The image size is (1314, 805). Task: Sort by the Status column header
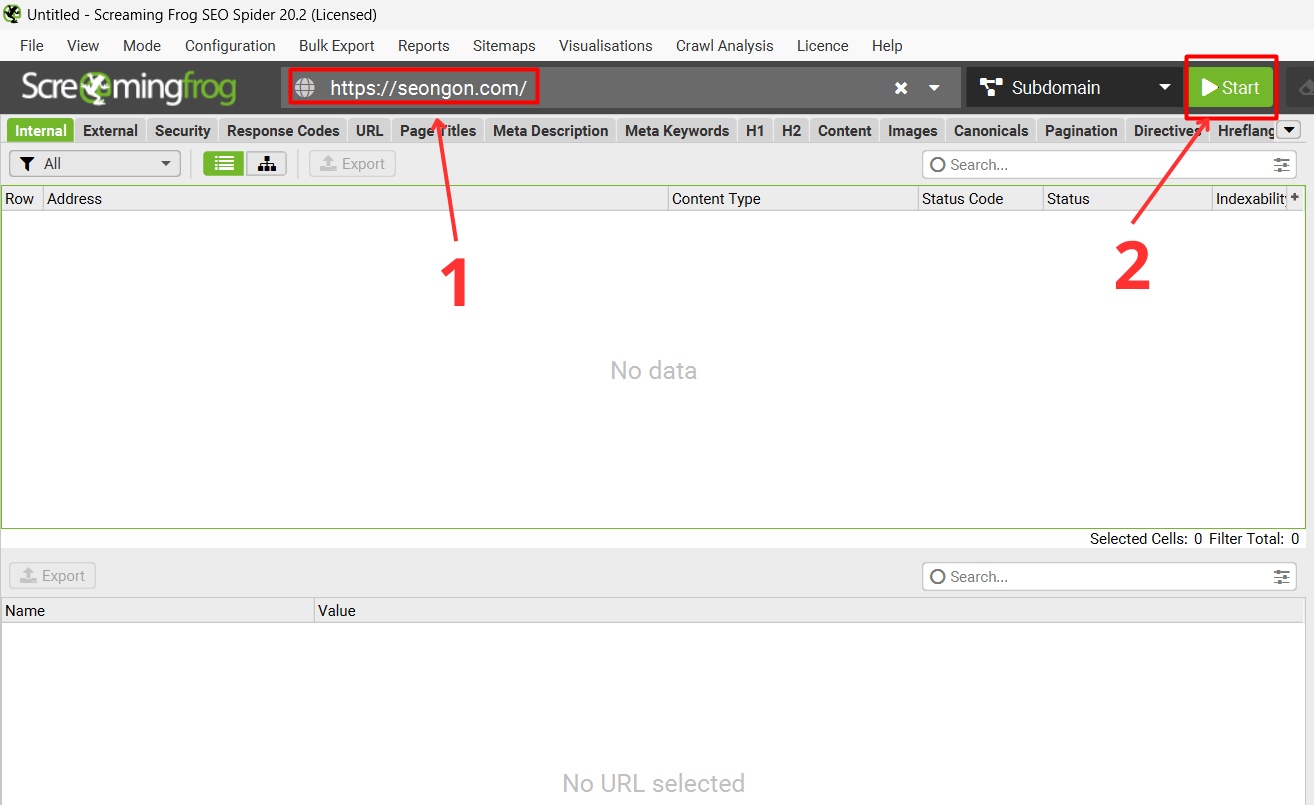[x=1127, y=199]
